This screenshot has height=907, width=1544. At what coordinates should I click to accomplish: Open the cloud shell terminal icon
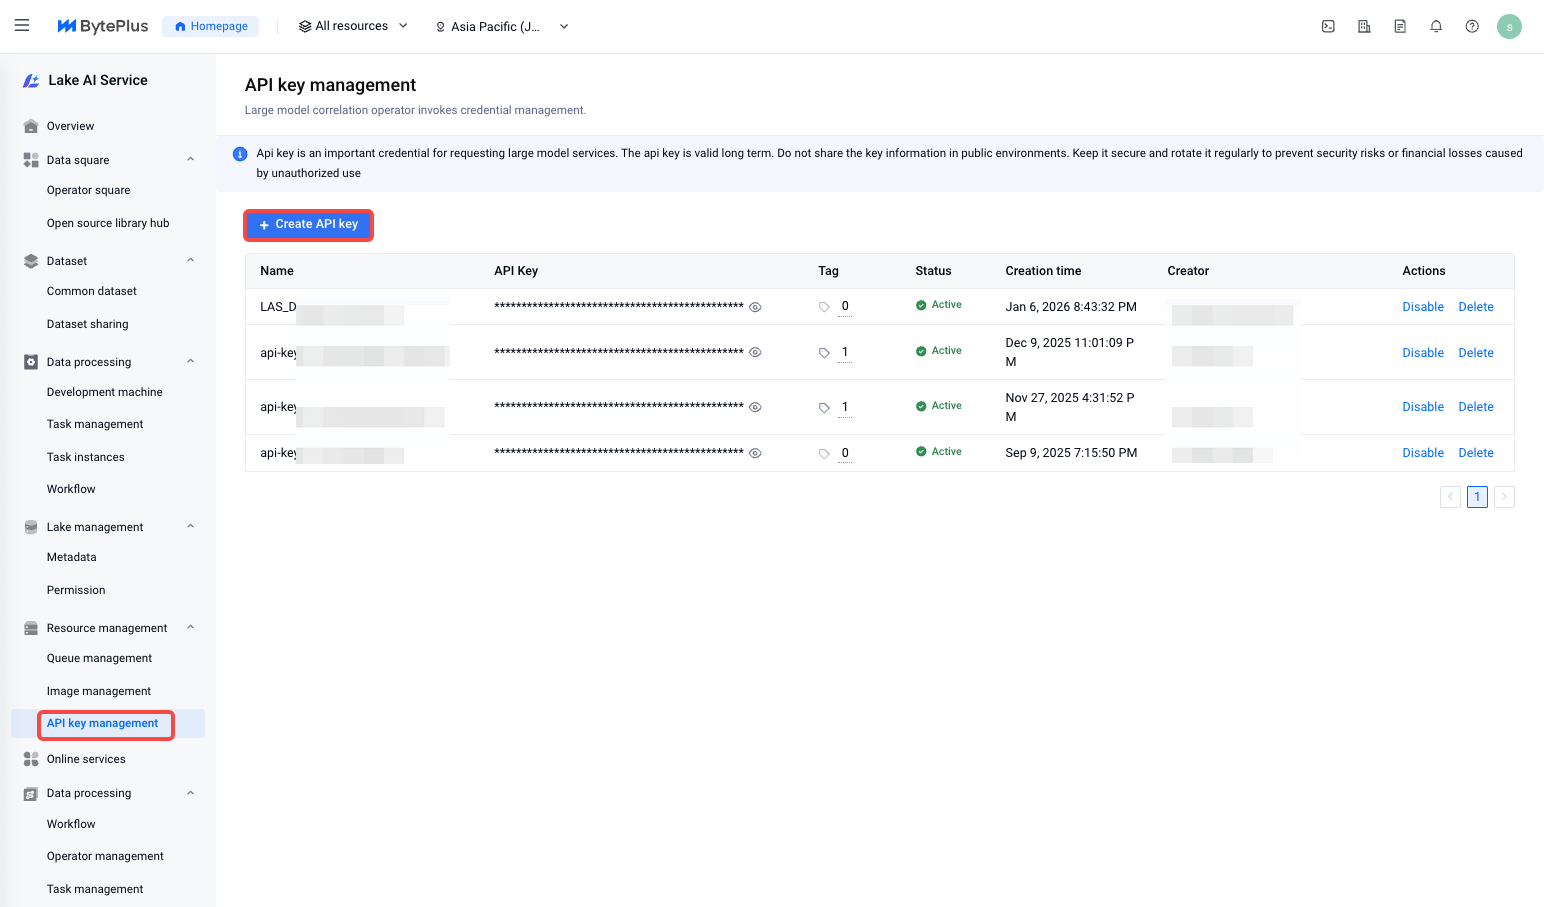1328,27
